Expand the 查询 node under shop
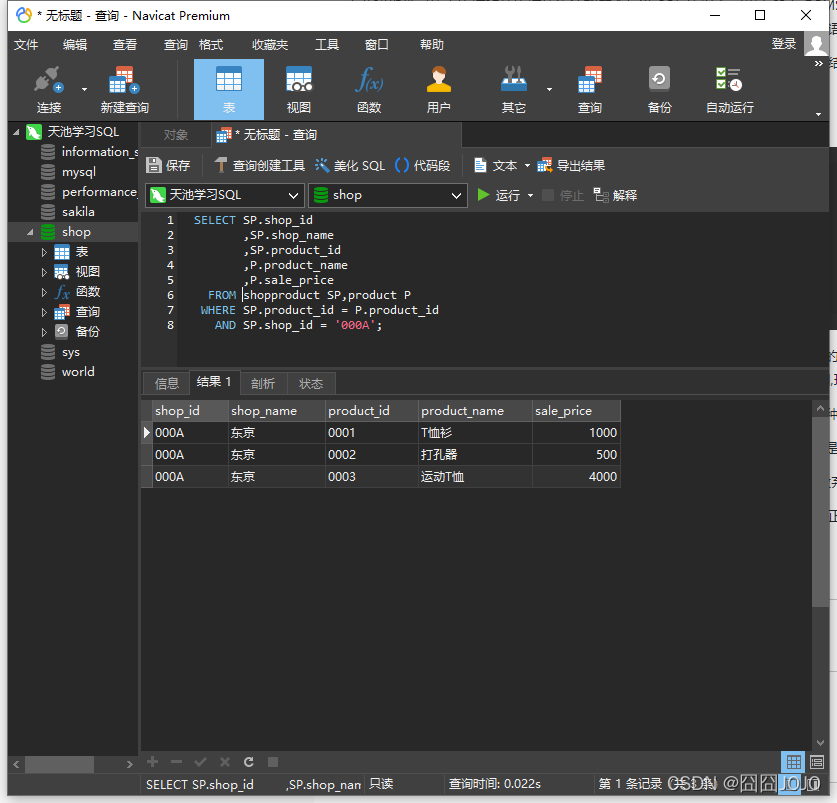The image size is (837, 803). pos(44,312)
